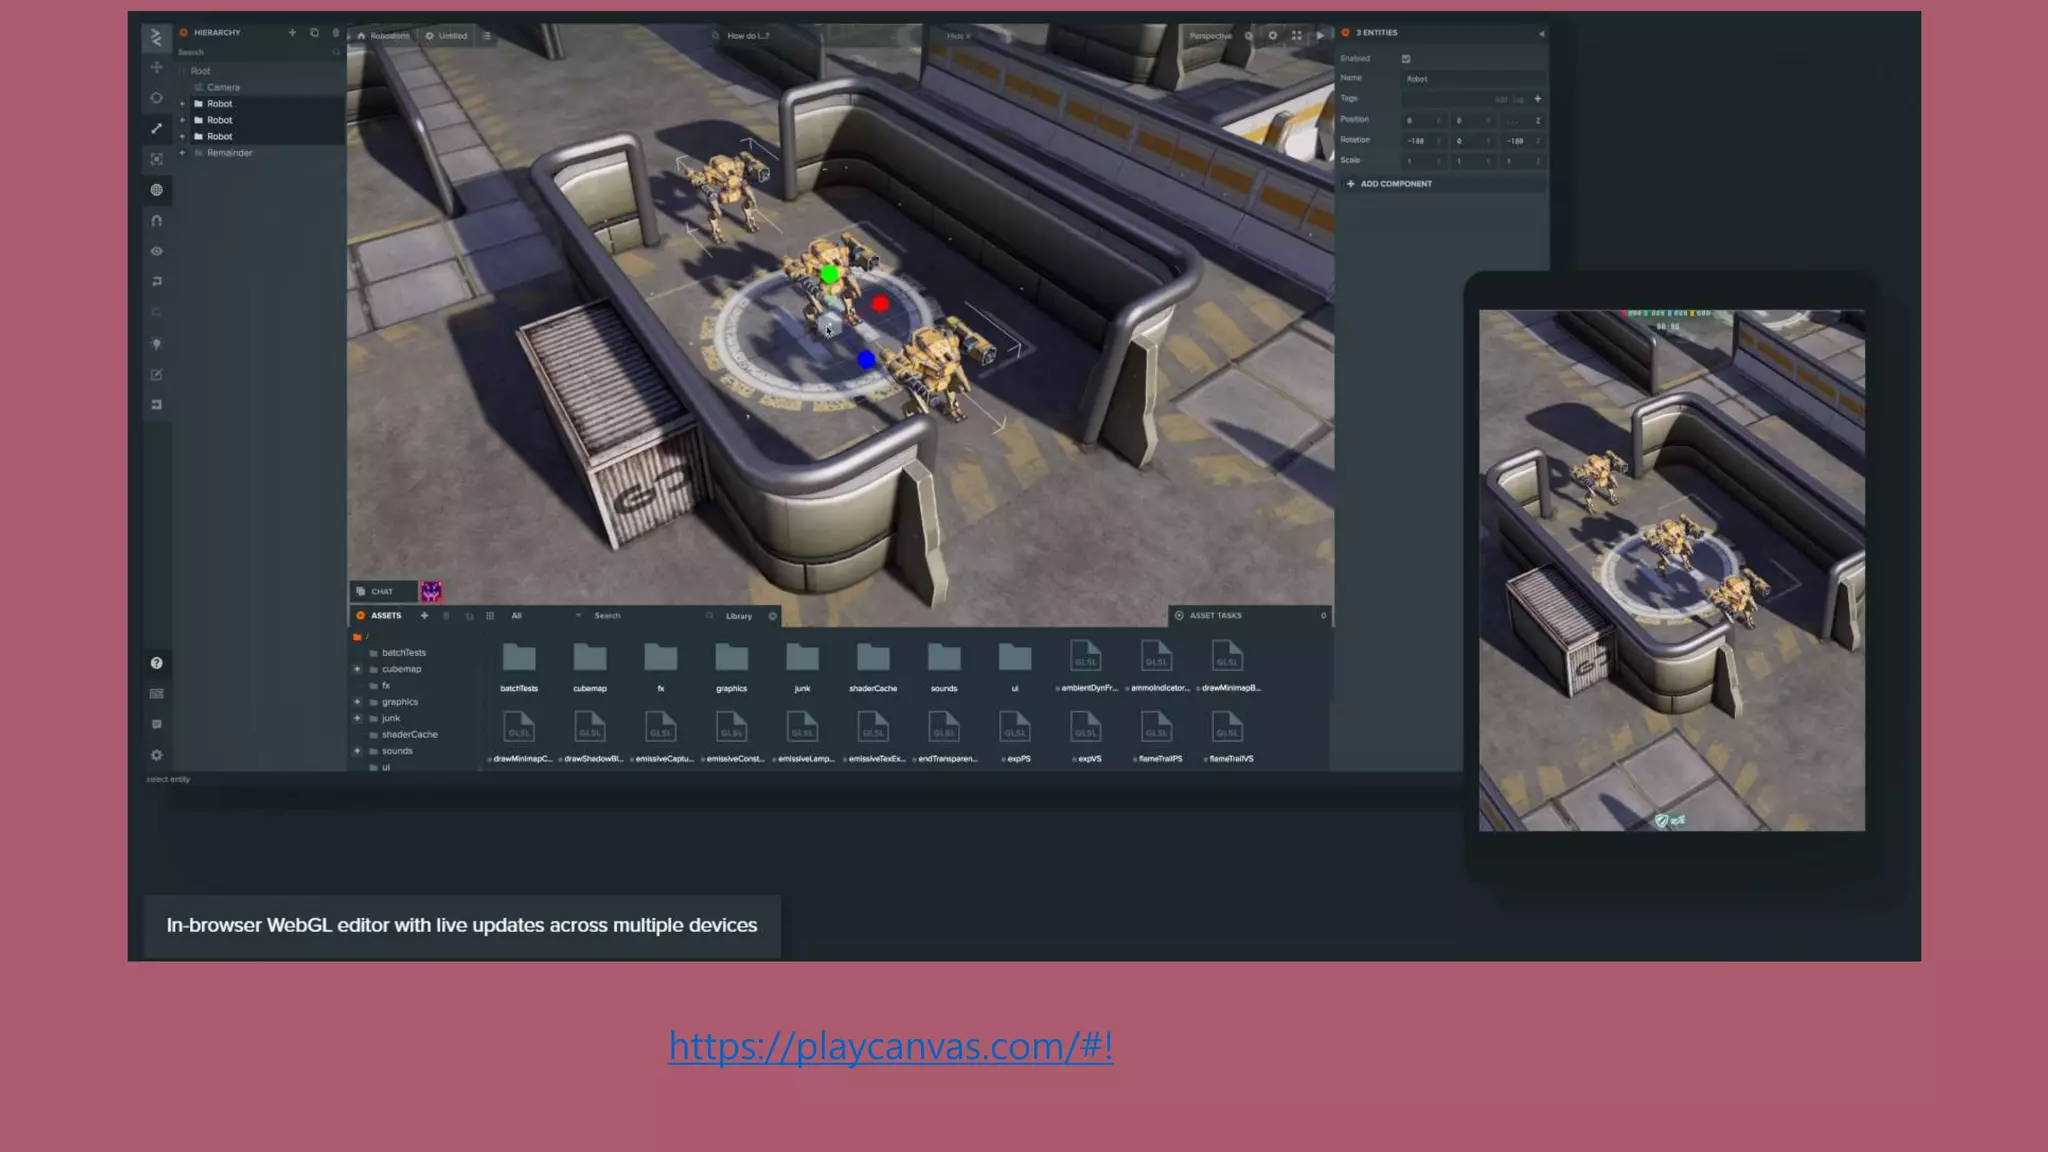Open the Untitled scene settings tab
Image resolution: width=2048 pixels, height=1152 pixels.
[446, 36]
